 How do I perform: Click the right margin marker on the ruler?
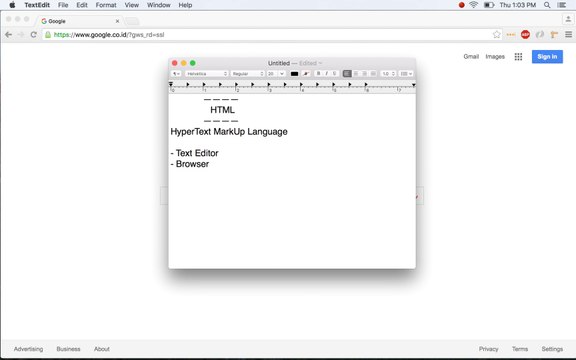414,85
